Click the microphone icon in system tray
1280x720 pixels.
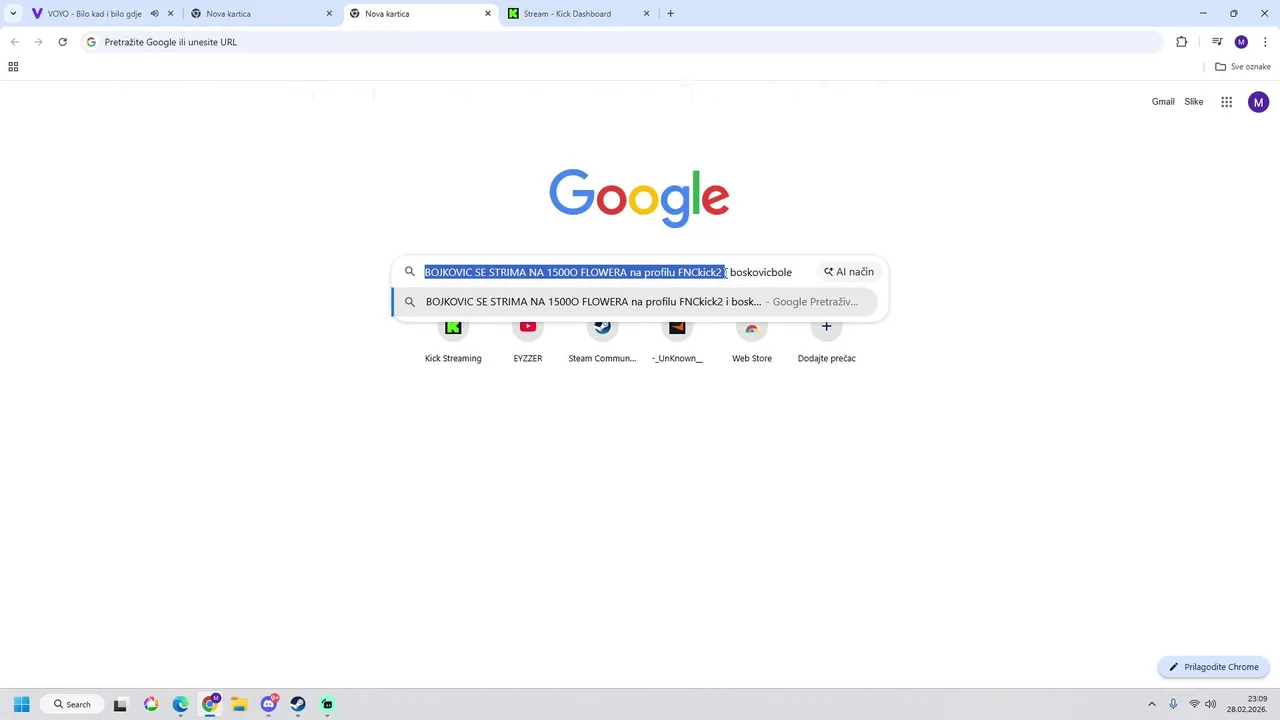point(1173,704)
